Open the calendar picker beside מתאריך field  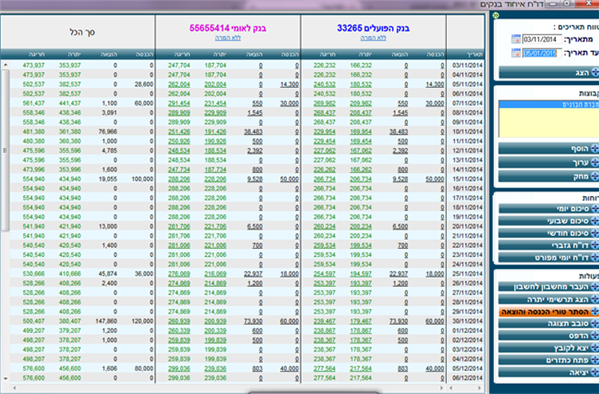516,39
